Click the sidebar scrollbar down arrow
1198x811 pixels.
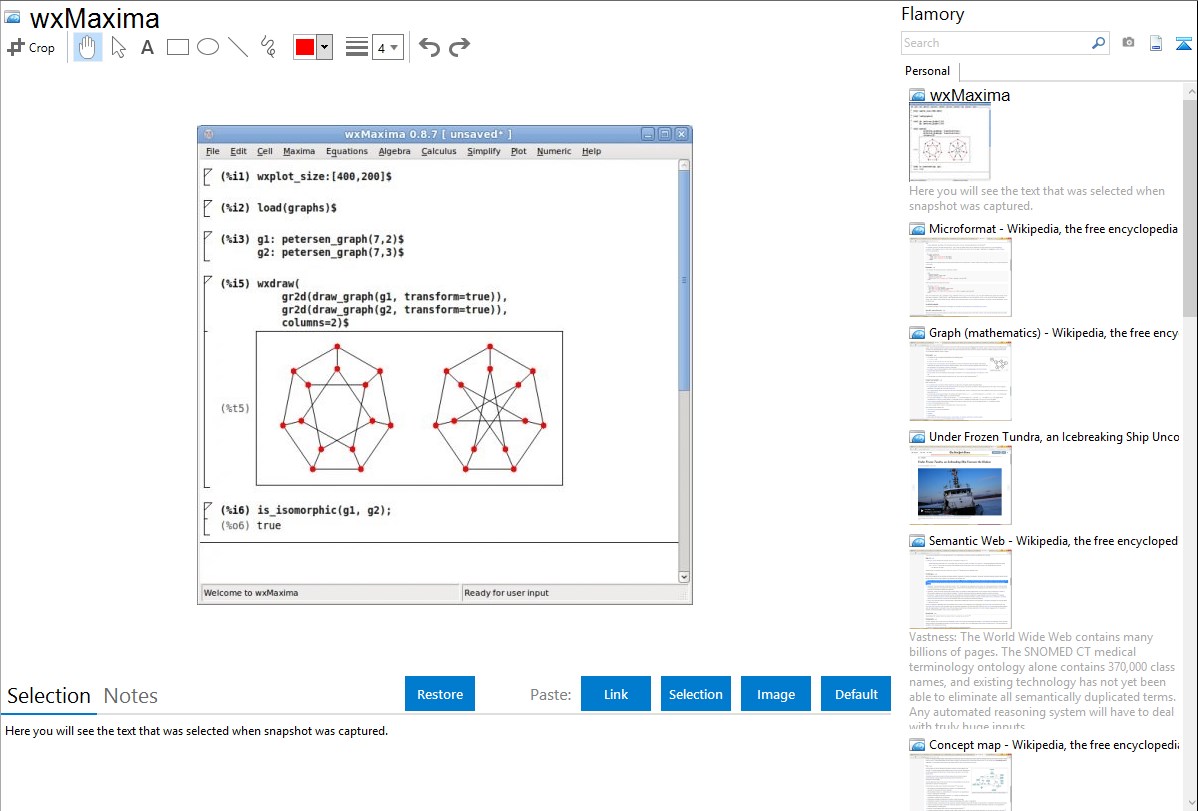click(1190, 803)
